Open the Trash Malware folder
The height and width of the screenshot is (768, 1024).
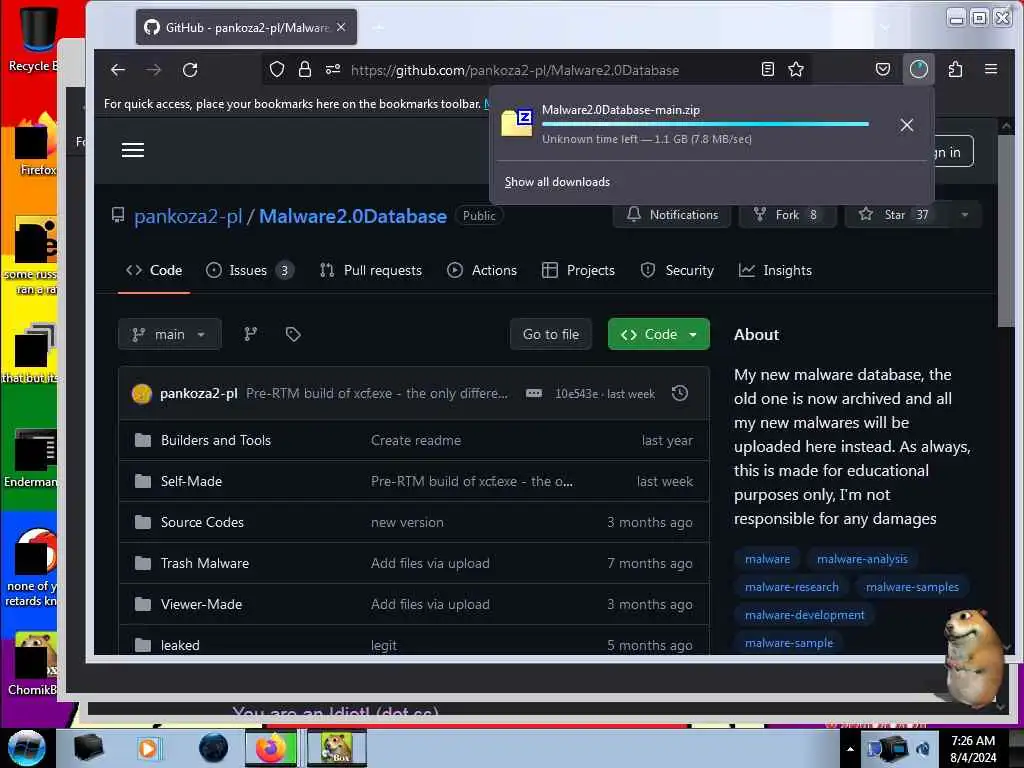pos(204,564)
